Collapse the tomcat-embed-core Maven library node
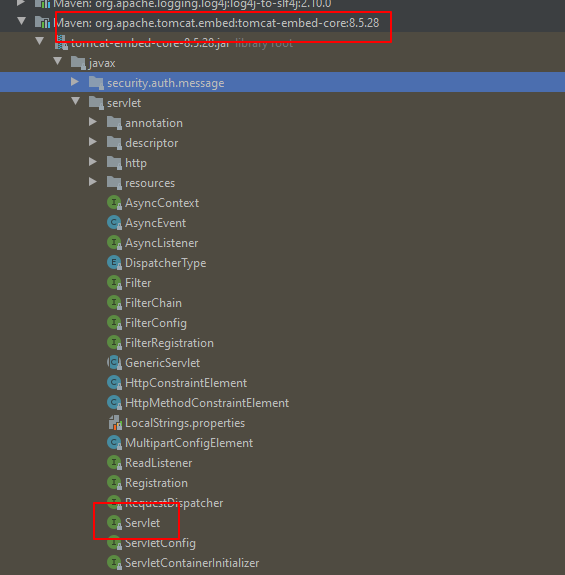 [x=22, y=21]
